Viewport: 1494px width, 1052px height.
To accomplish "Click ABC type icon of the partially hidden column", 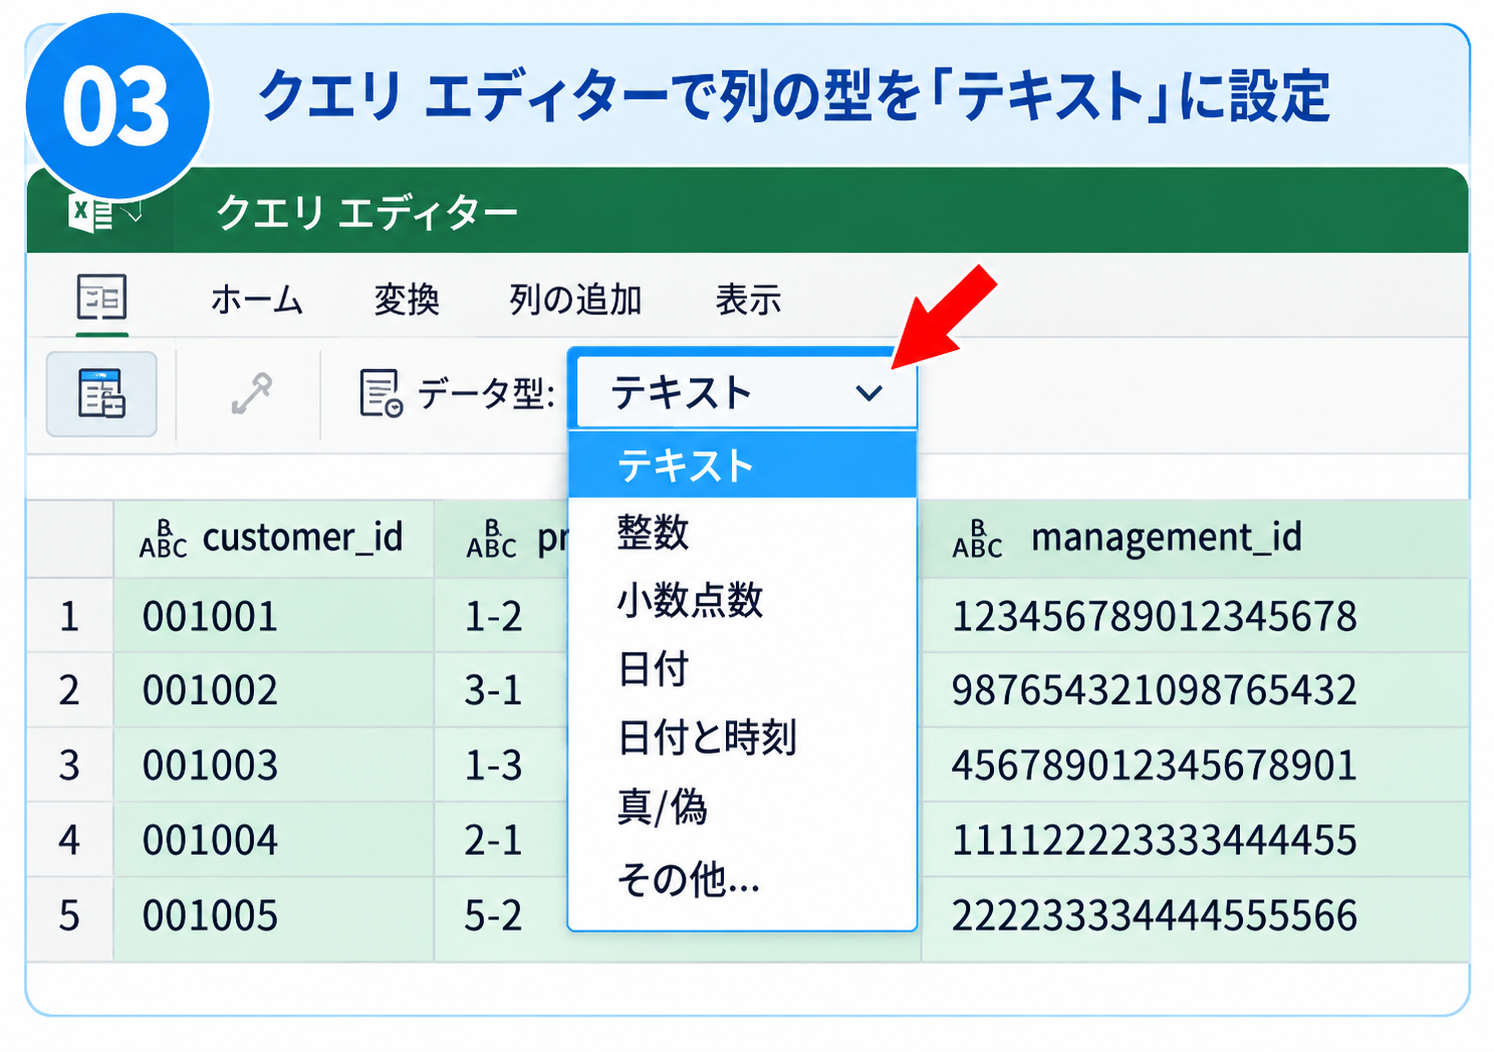I will pyautogui.click(x=491, y=539).
